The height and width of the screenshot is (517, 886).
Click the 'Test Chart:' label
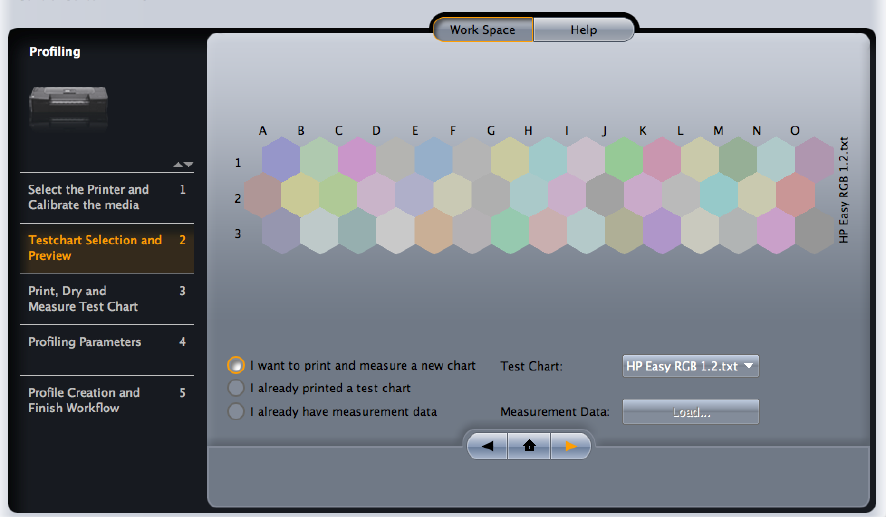click(531, 366)
